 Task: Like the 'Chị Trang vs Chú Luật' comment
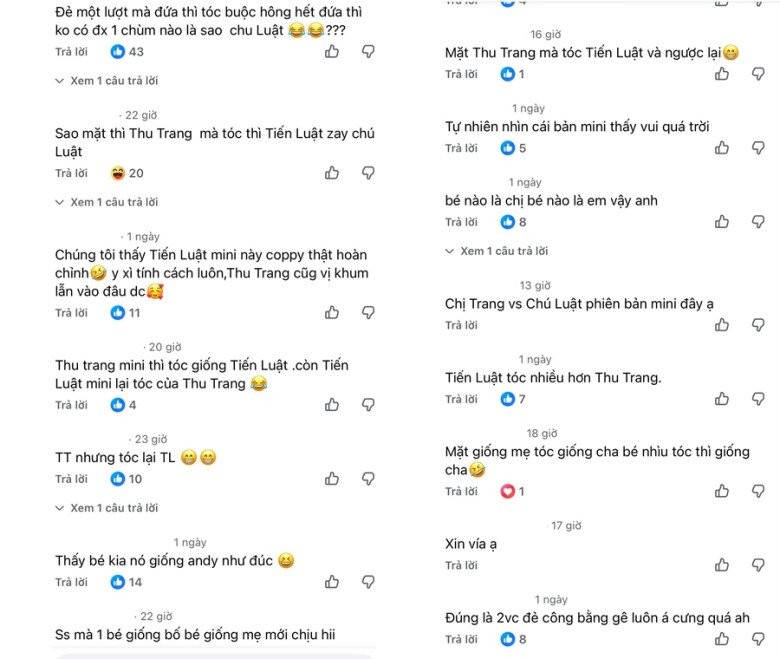click(x=722, y=325)
